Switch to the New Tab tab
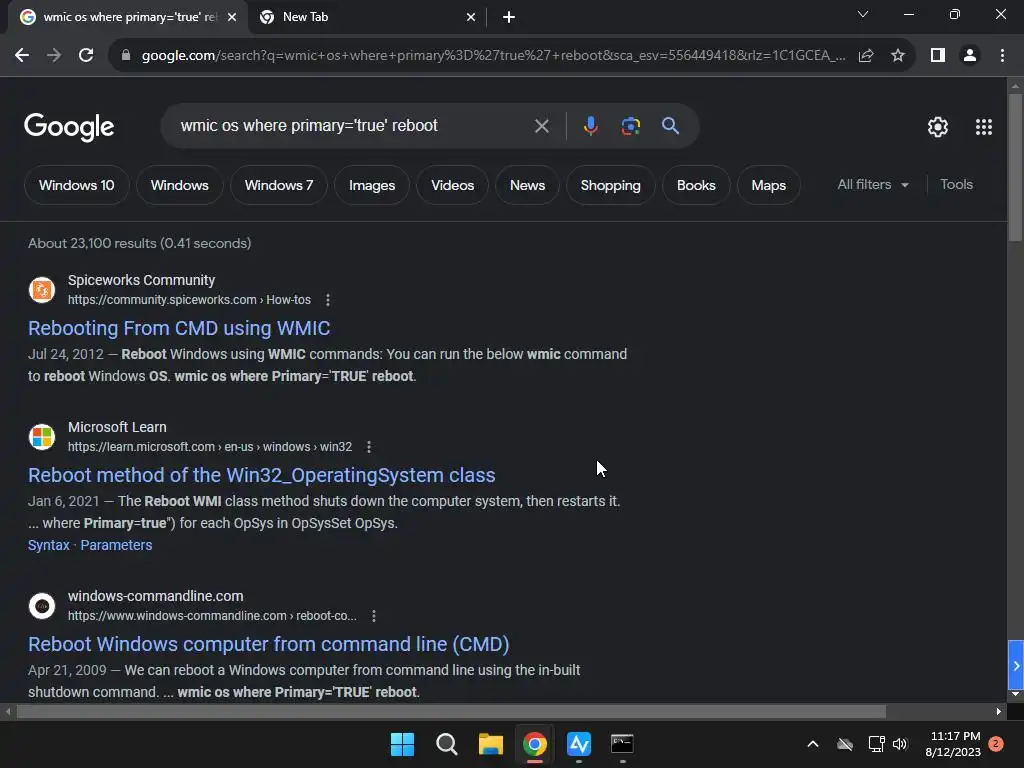 366,17
